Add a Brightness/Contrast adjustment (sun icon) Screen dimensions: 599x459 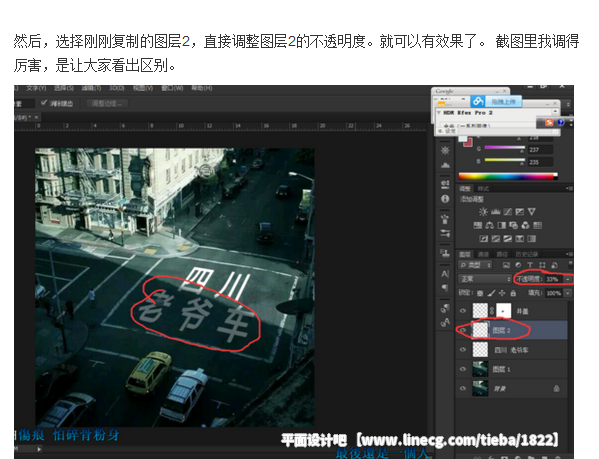[483, 212]
